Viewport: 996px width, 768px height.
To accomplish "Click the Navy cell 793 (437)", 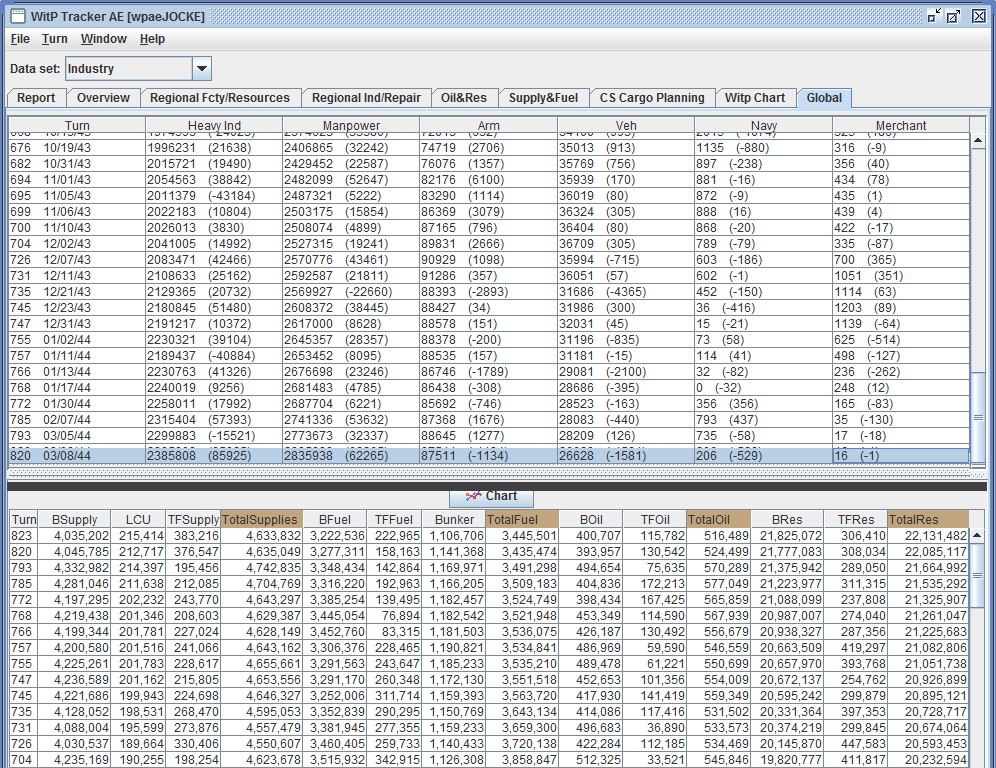I will [764, 420].
